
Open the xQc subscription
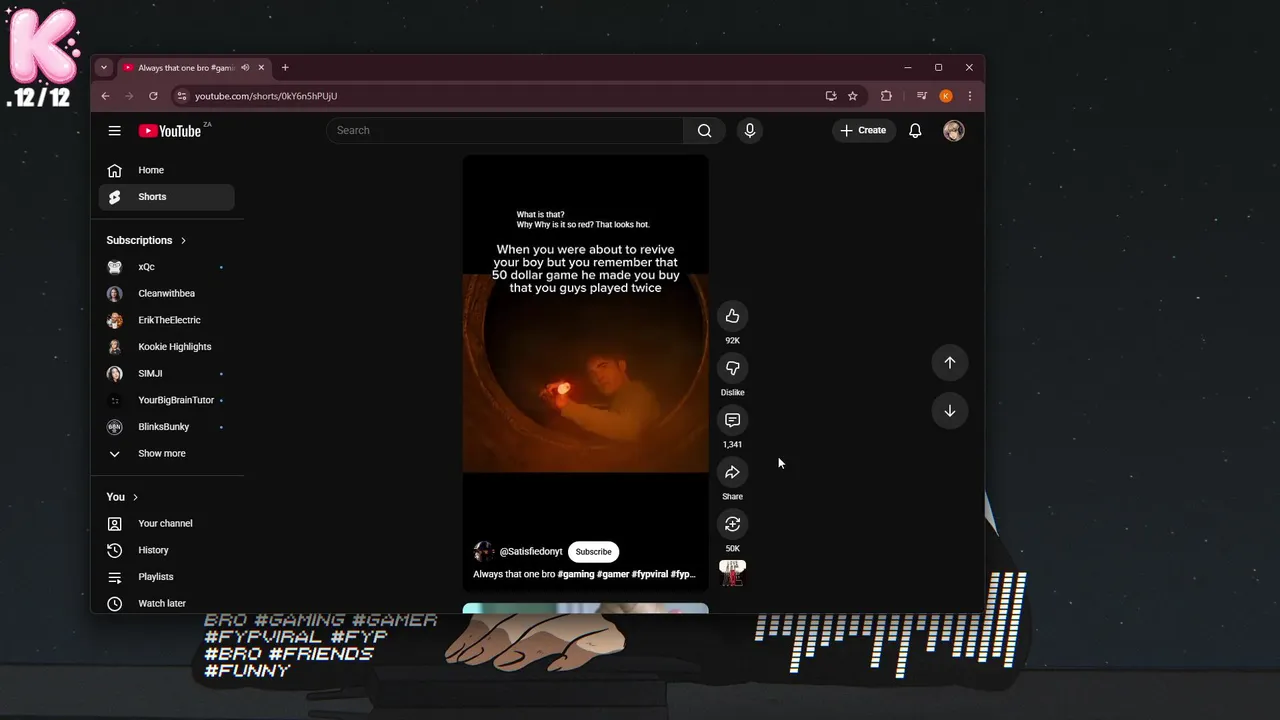coord(166,267)
